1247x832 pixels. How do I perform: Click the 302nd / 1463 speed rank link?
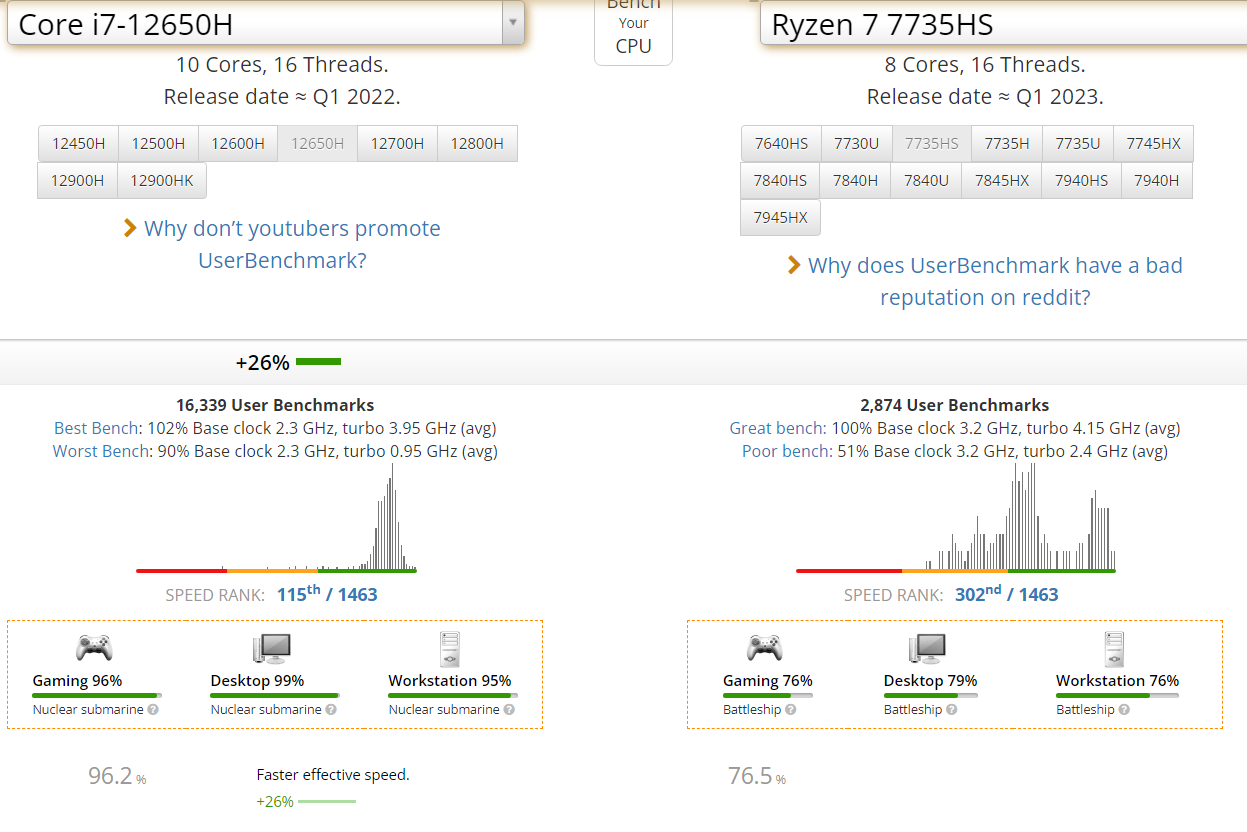pyautogui.click(x=1006, y=594)
